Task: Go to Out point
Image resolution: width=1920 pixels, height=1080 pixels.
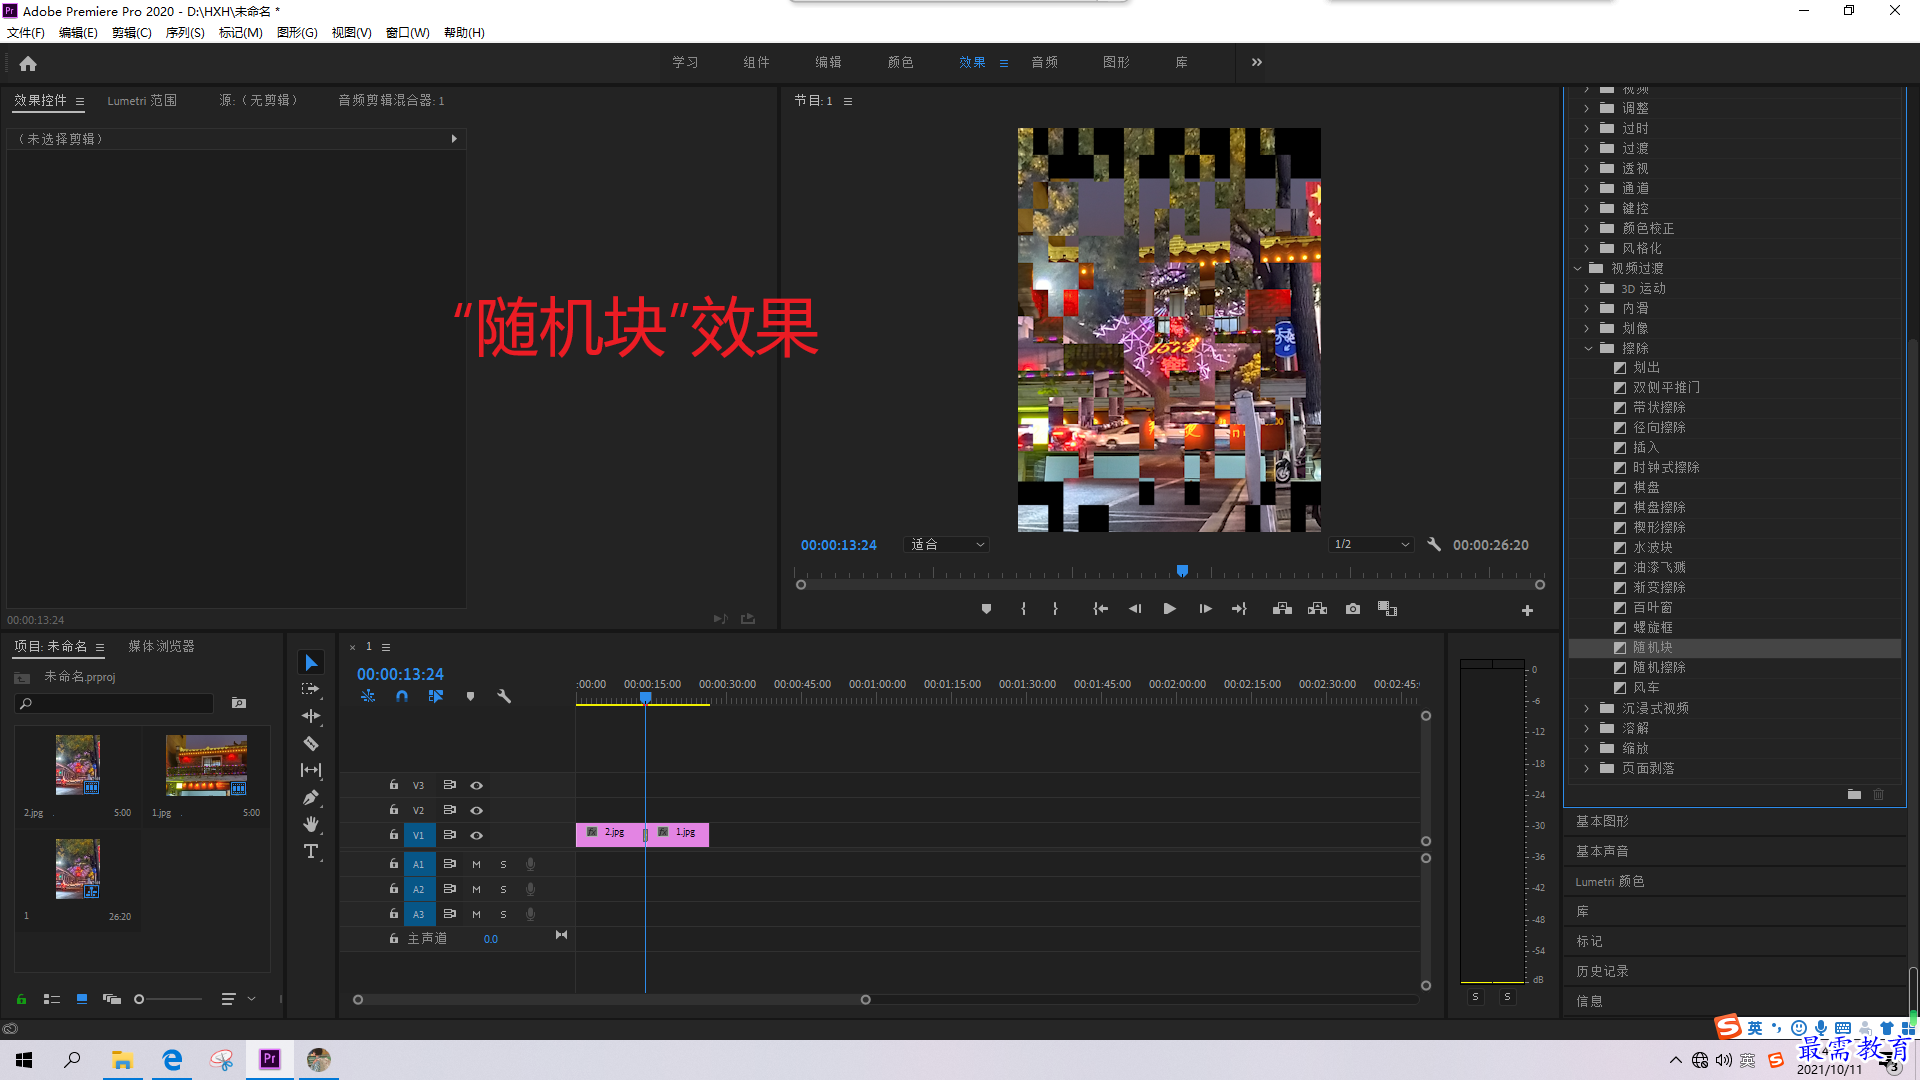Action: (x=1239, y=609)
